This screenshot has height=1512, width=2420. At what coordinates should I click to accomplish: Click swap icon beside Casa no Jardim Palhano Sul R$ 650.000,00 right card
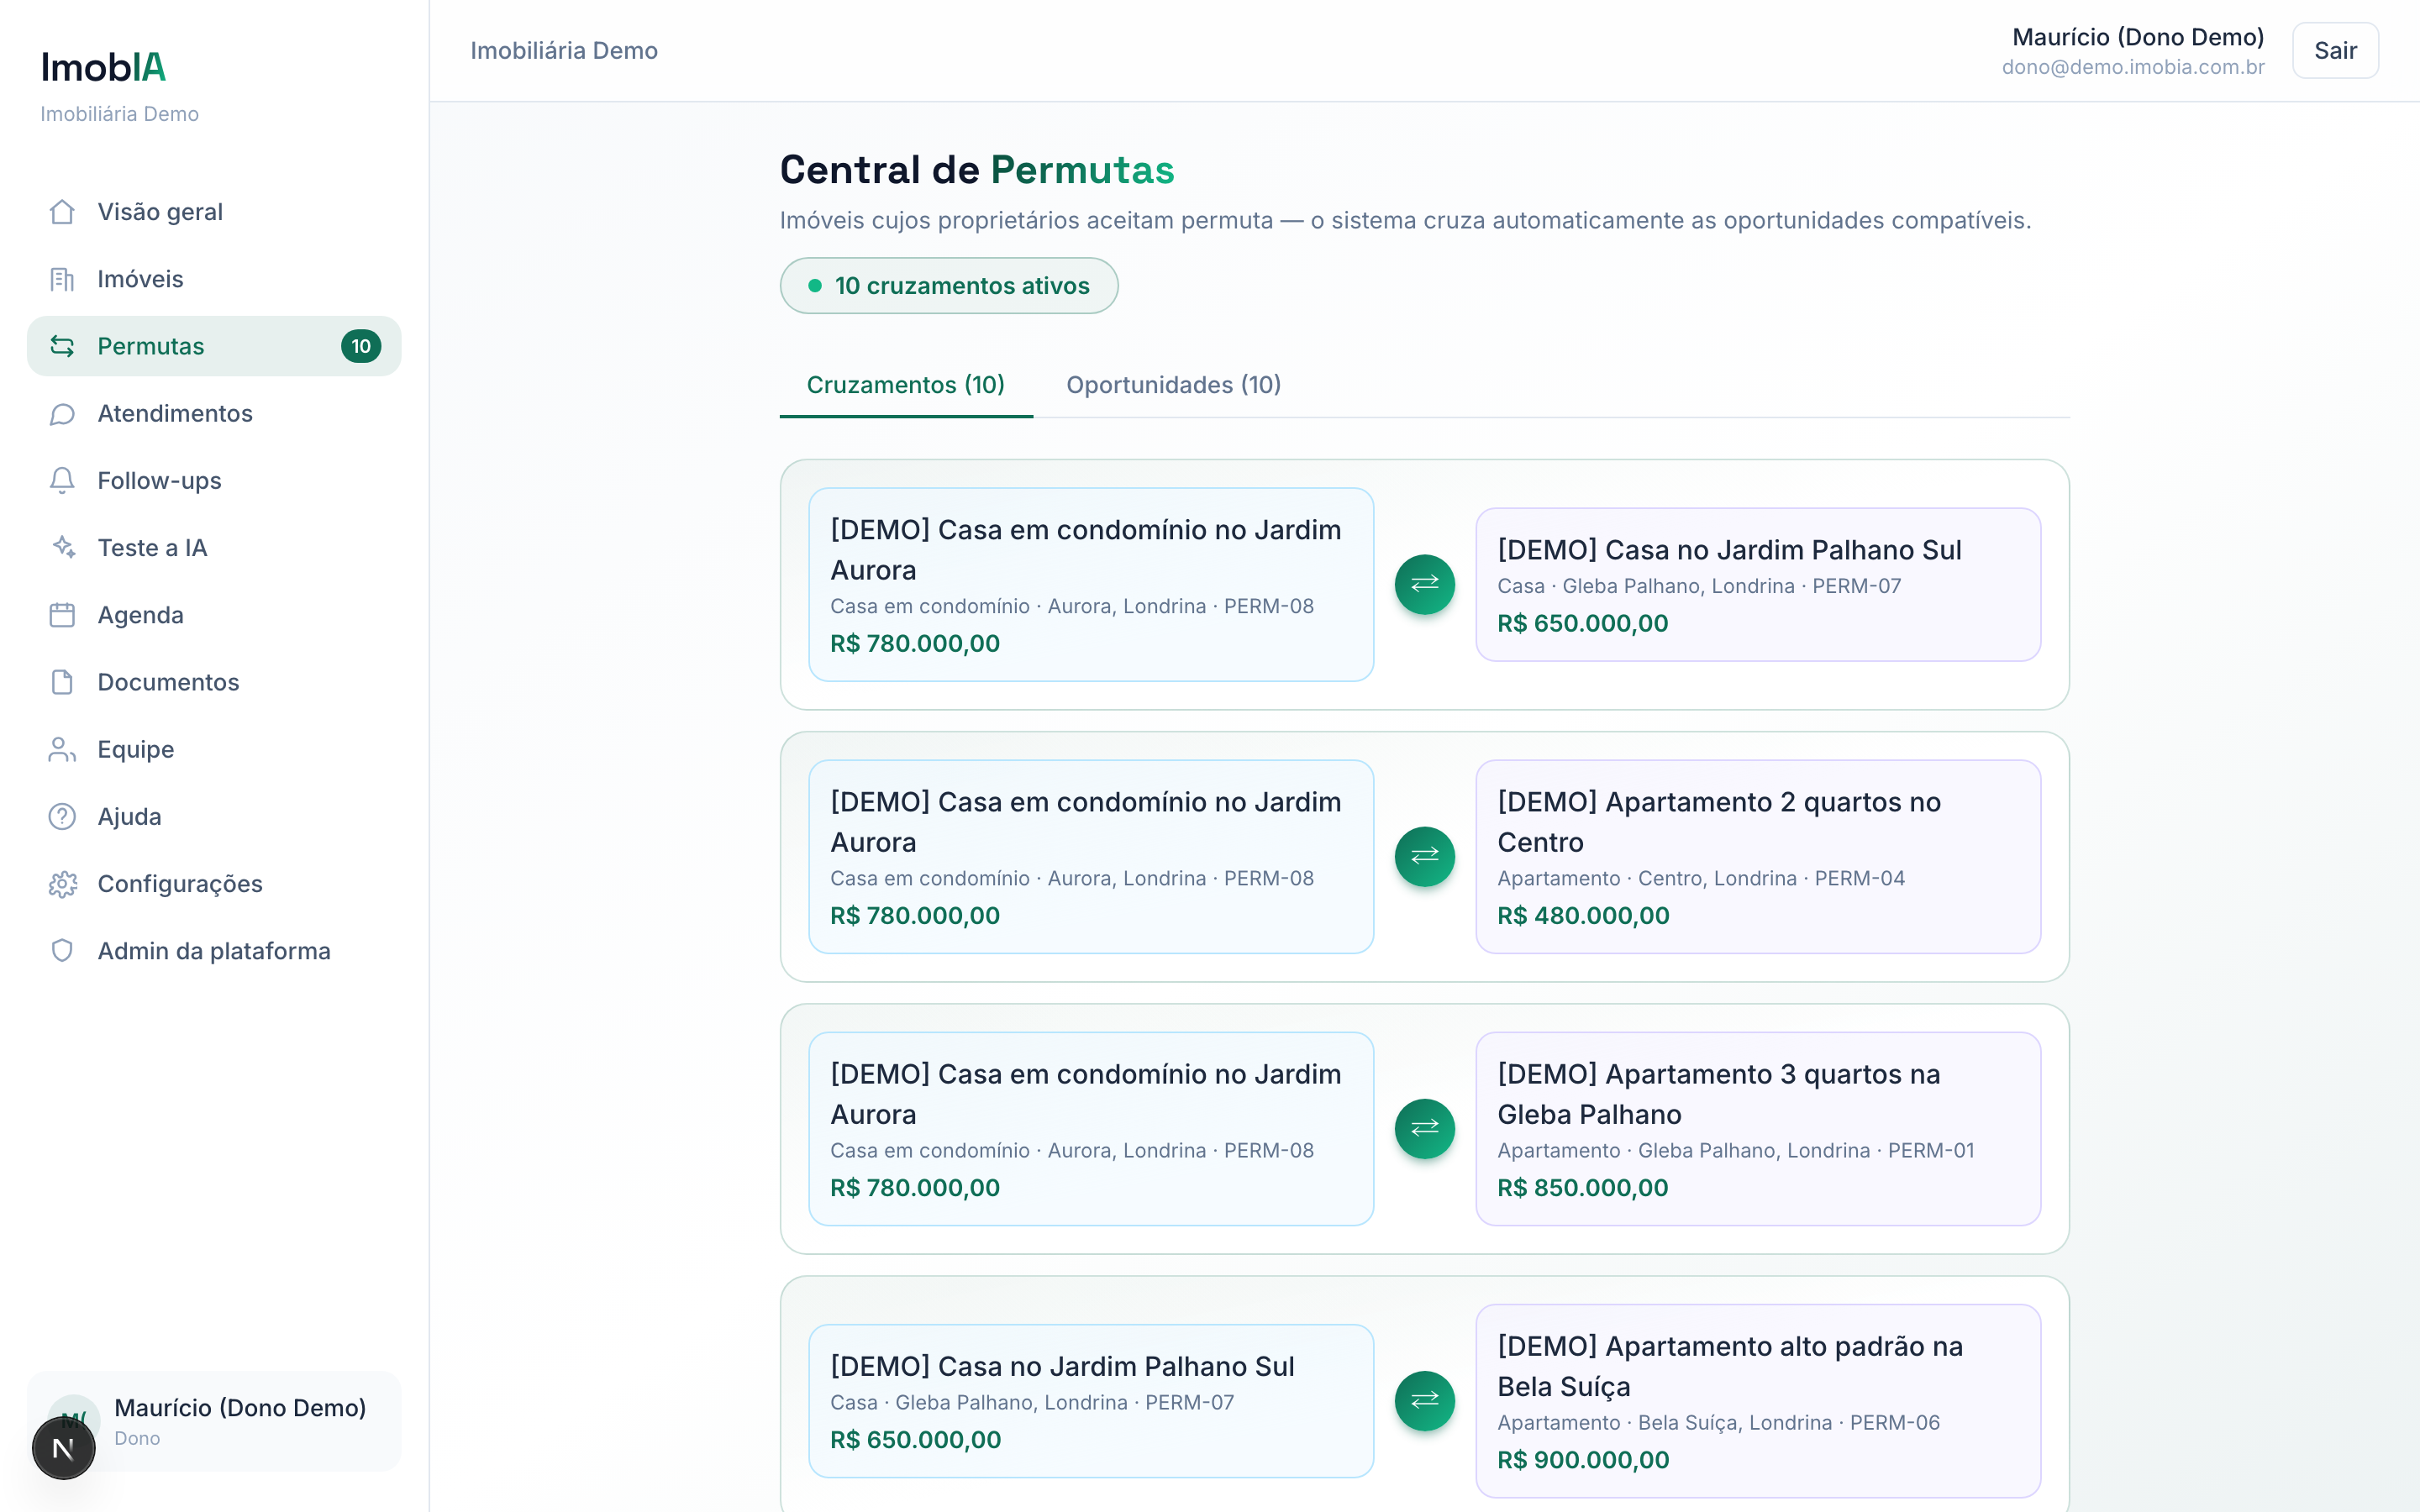pyautogui.click(x=1424, y=584)
